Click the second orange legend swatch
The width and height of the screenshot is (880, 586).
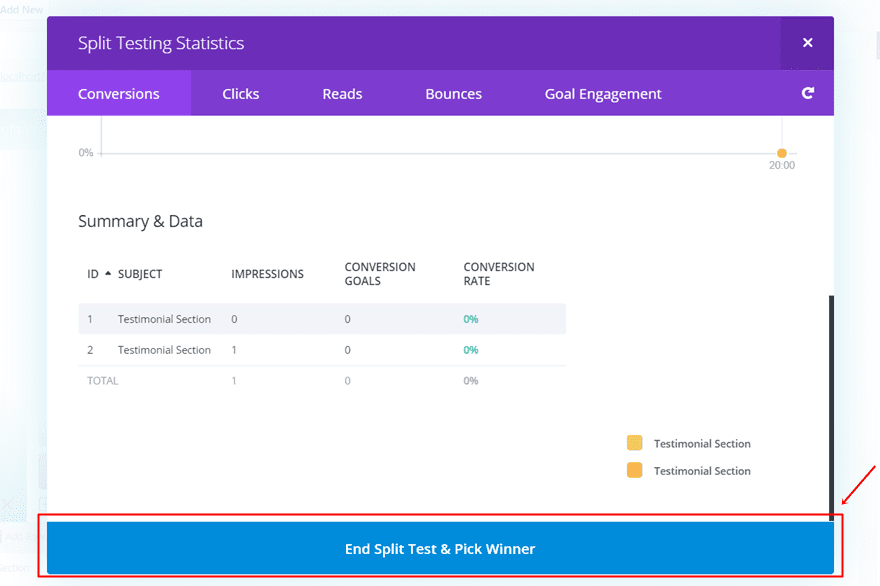pos(634,470)
